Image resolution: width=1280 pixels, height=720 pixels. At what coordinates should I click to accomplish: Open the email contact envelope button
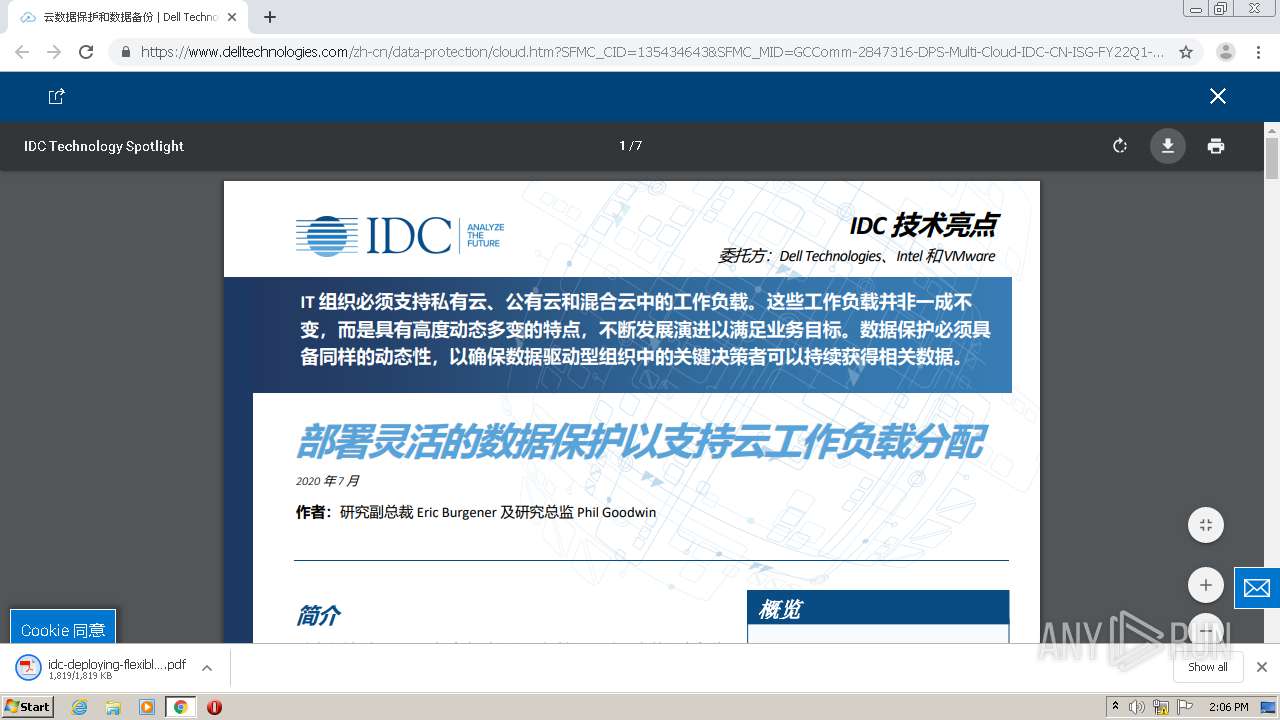[x=1257, y=588]
